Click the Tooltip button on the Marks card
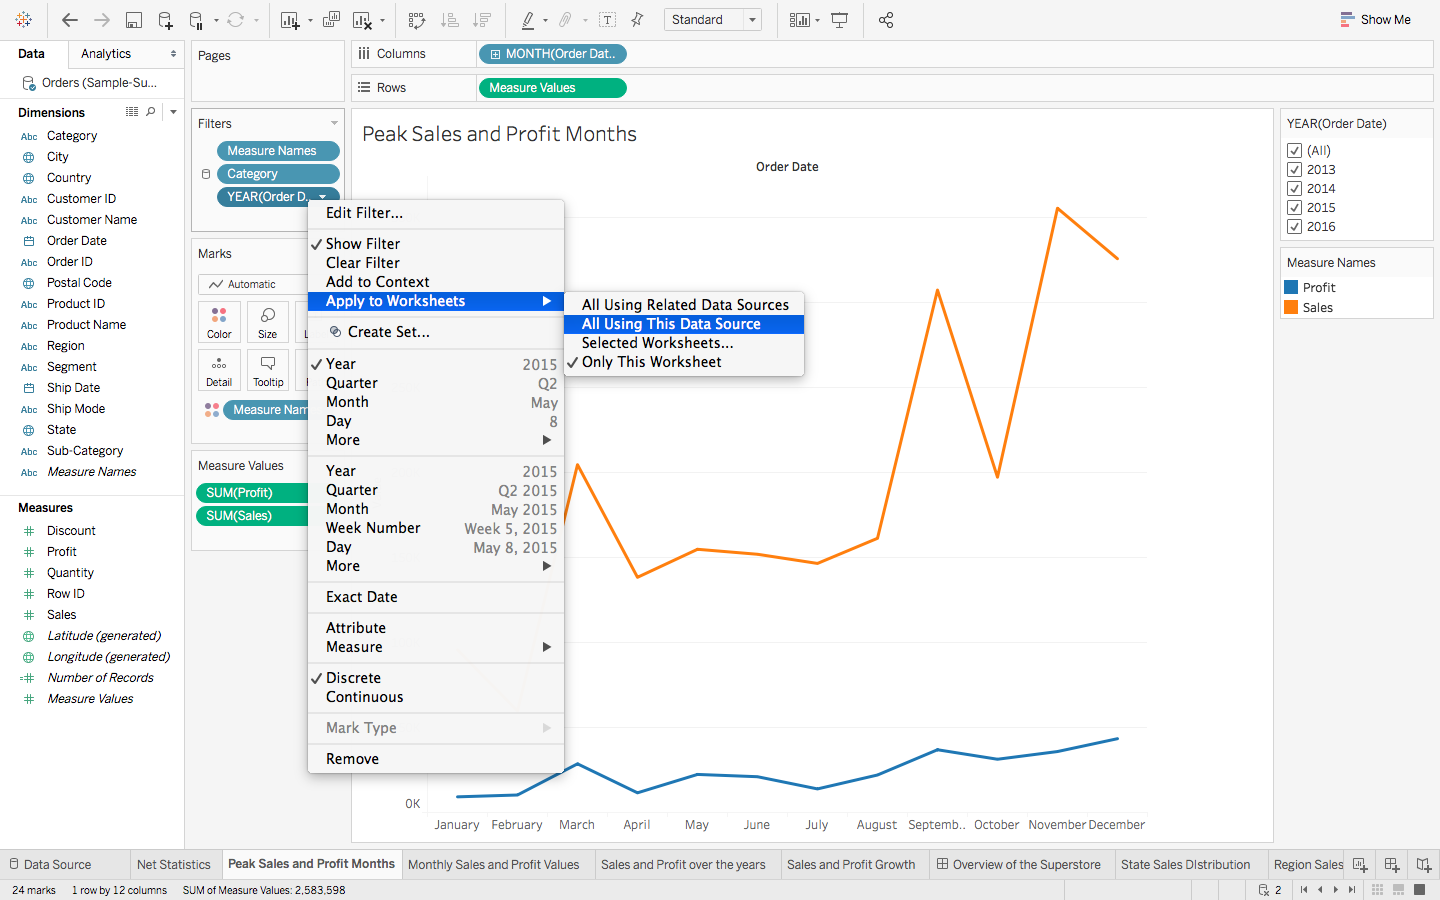The image size is (1440, 900). (268, 370)
